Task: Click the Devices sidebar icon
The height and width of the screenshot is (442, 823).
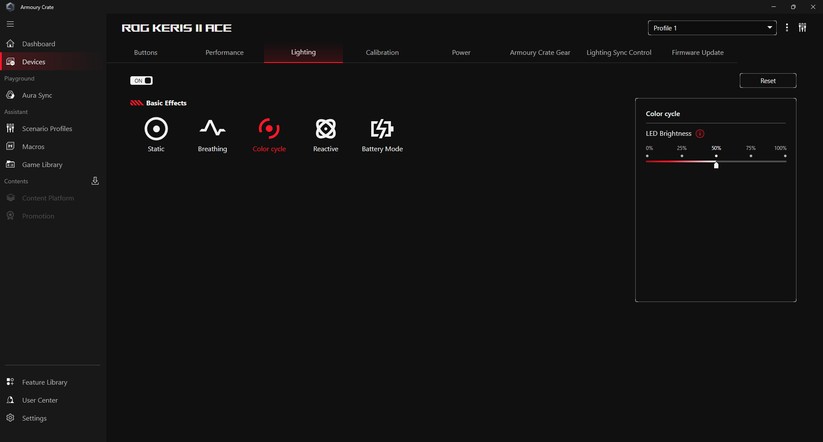Action: tap(10, 61)
